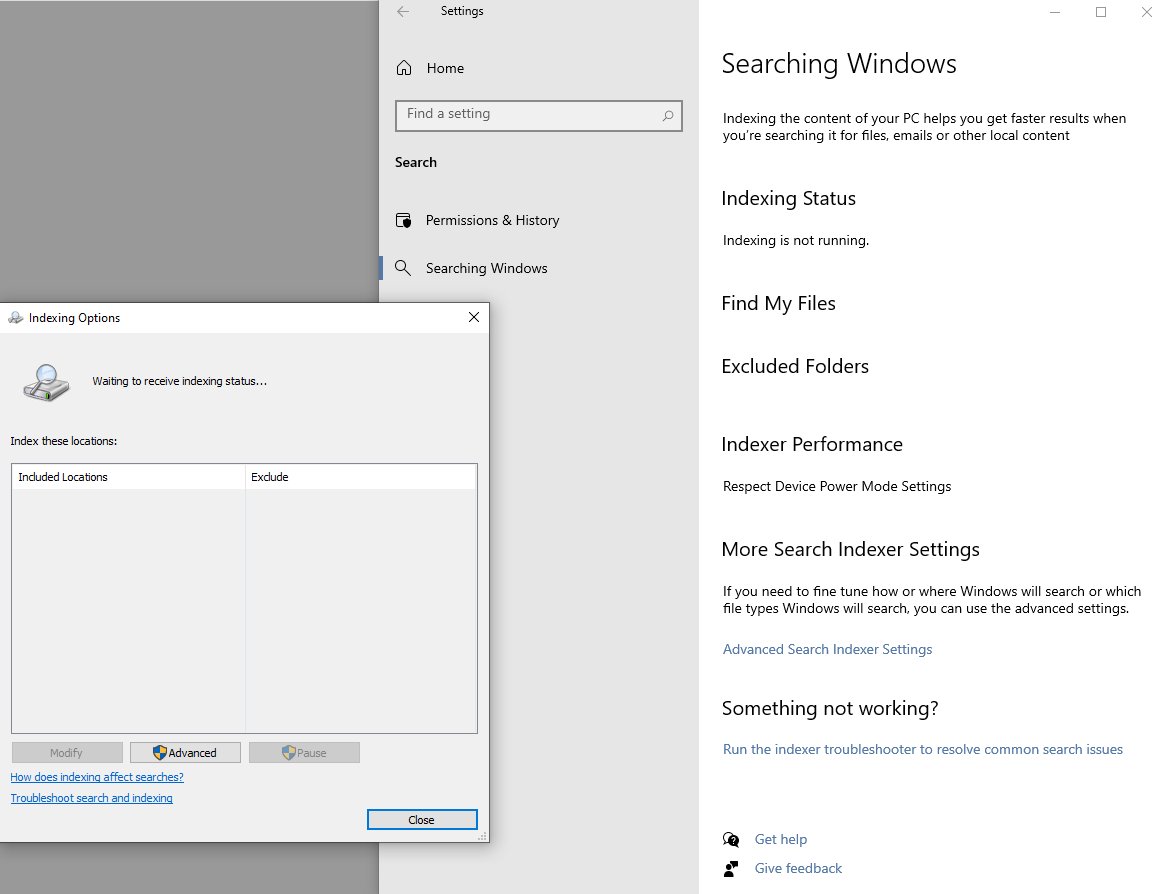Click the Searching Windows page title

(x=839, y=63)
